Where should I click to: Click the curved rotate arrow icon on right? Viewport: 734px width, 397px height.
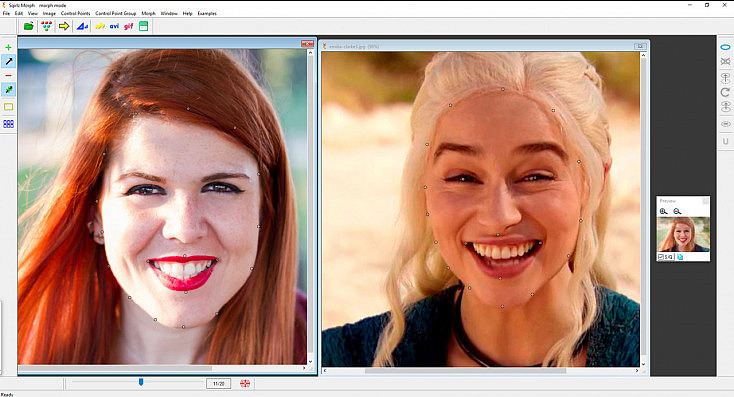725,92
